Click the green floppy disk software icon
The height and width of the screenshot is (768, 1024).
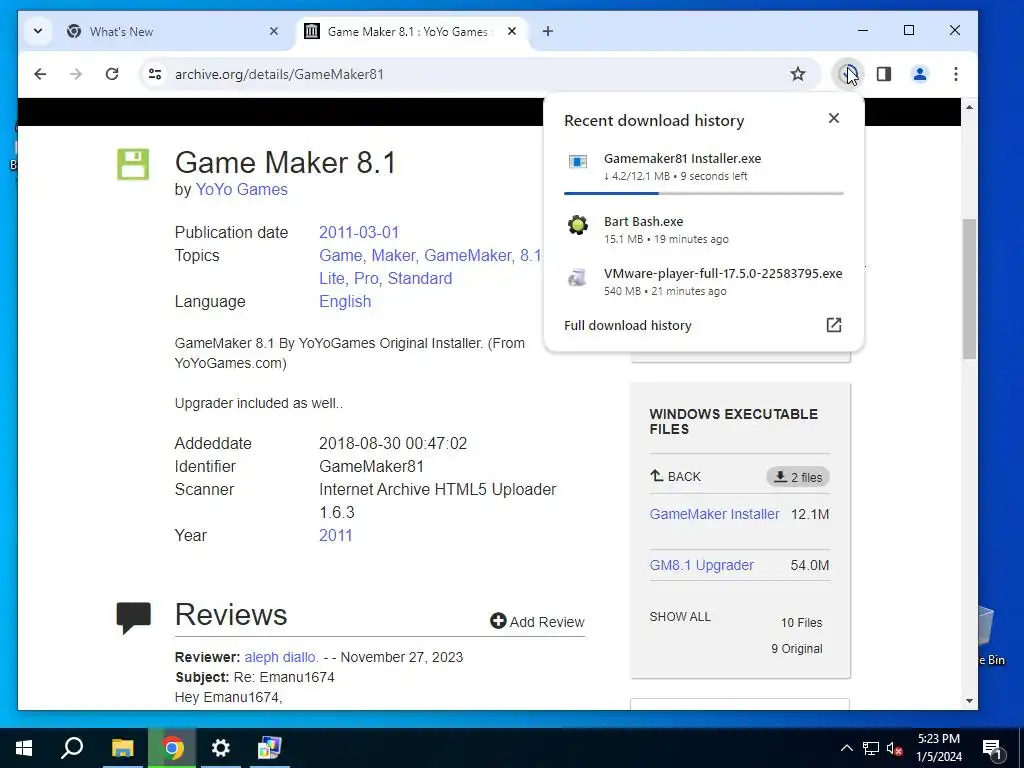pos(133,164)
